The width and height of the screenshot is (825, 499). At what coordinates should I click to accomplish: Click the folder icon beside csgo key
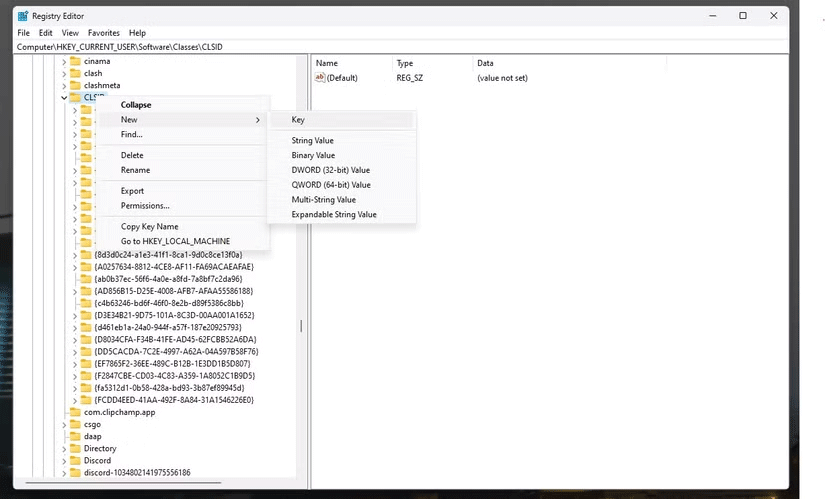click(x=75, y=424)
